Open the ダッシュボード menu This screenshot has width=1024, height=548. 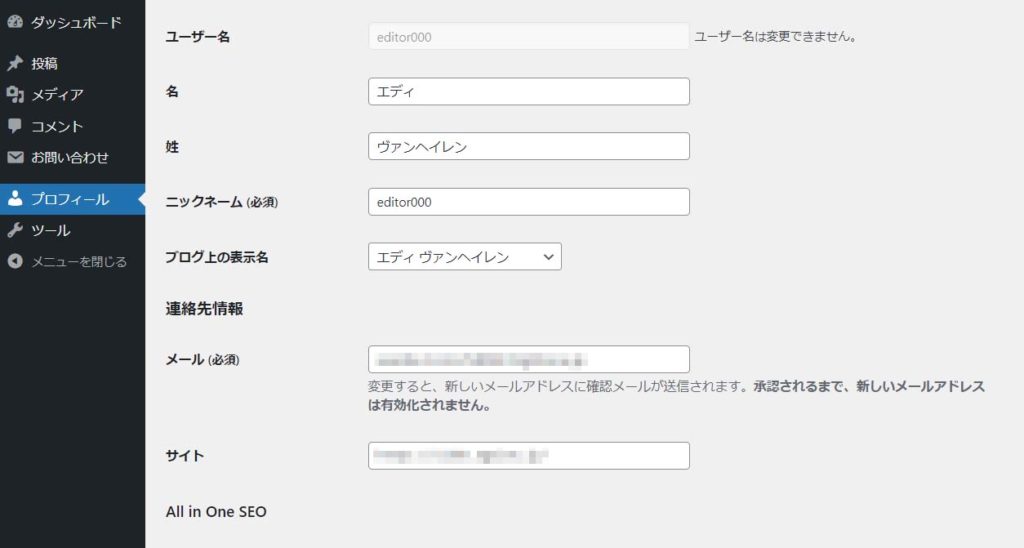(76, 22)
